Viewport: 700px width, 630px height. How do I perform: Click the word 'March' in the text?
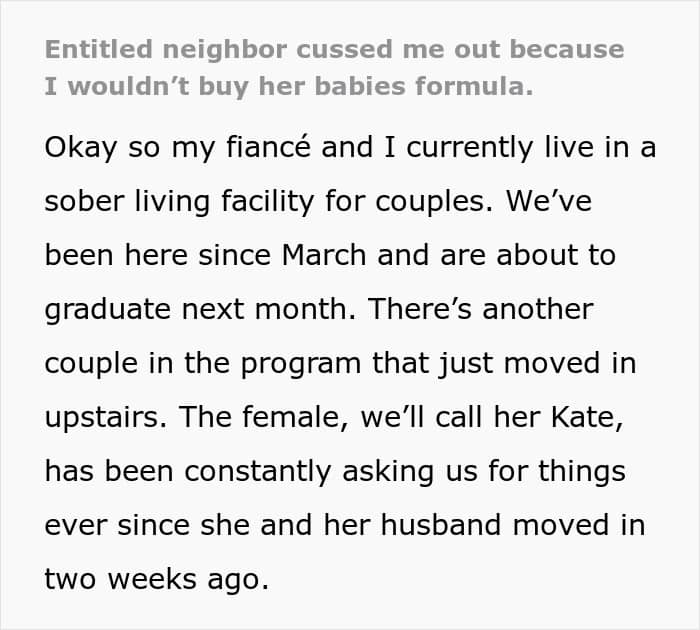click(324, 255)
